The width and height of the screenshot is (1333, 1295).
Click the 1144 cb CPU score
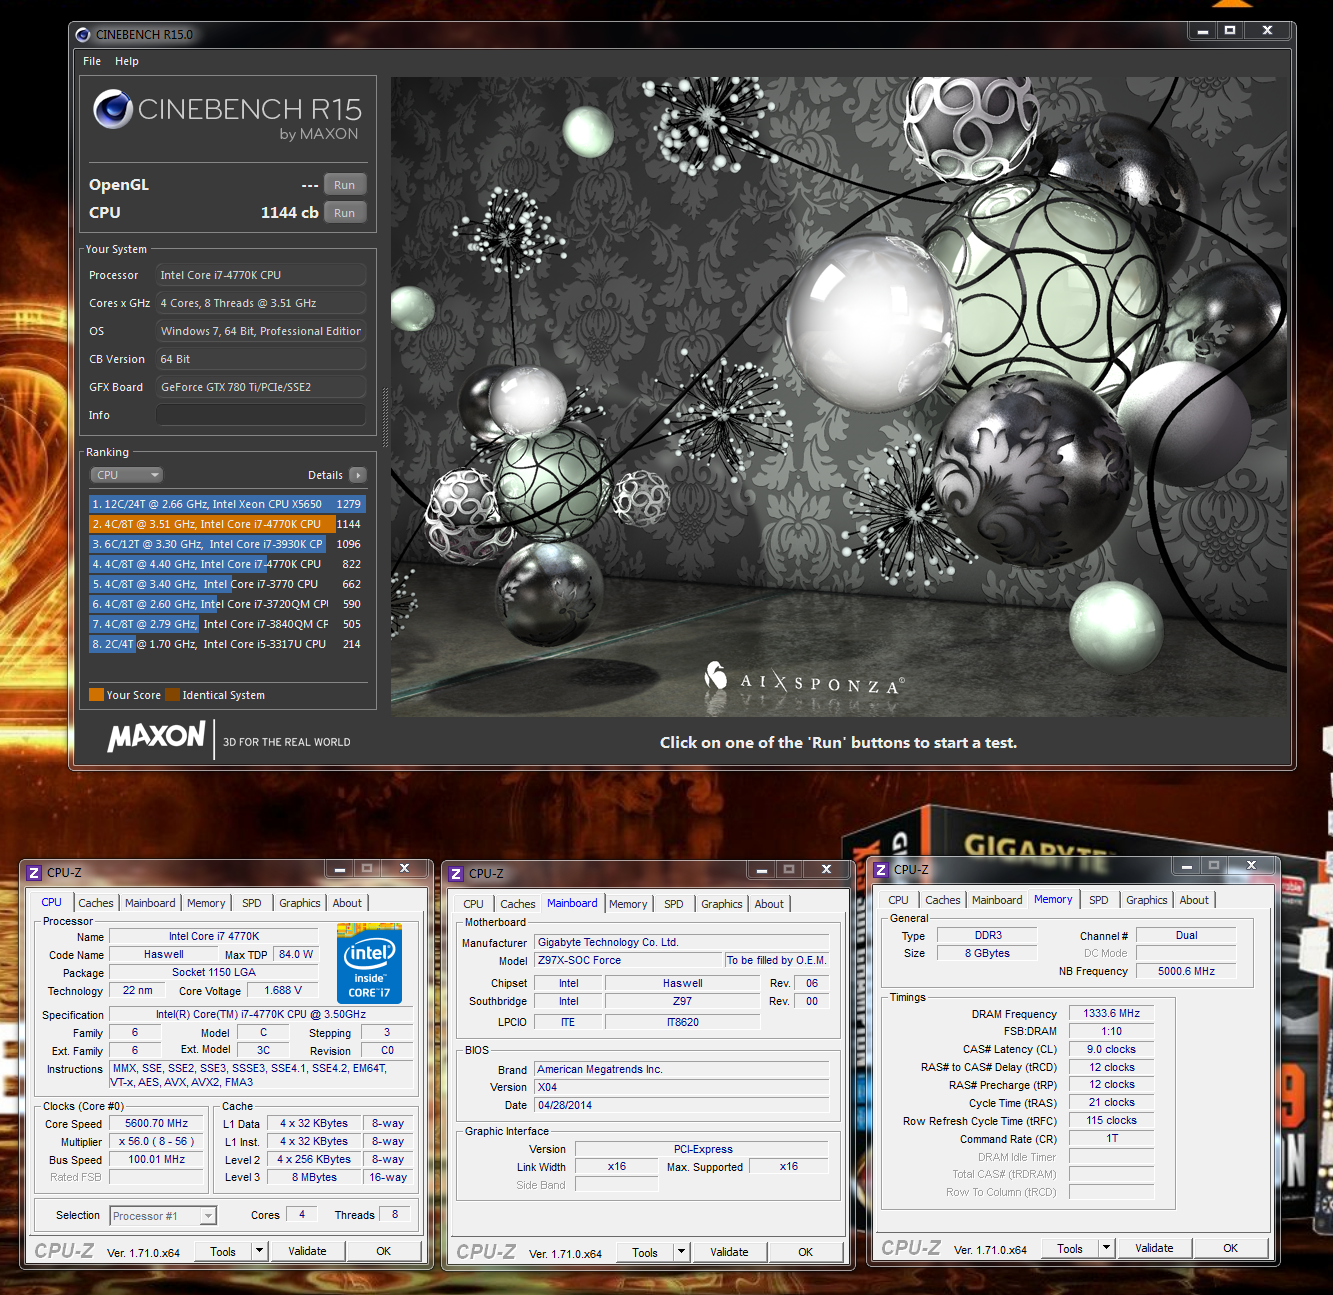tap(290, 213)
